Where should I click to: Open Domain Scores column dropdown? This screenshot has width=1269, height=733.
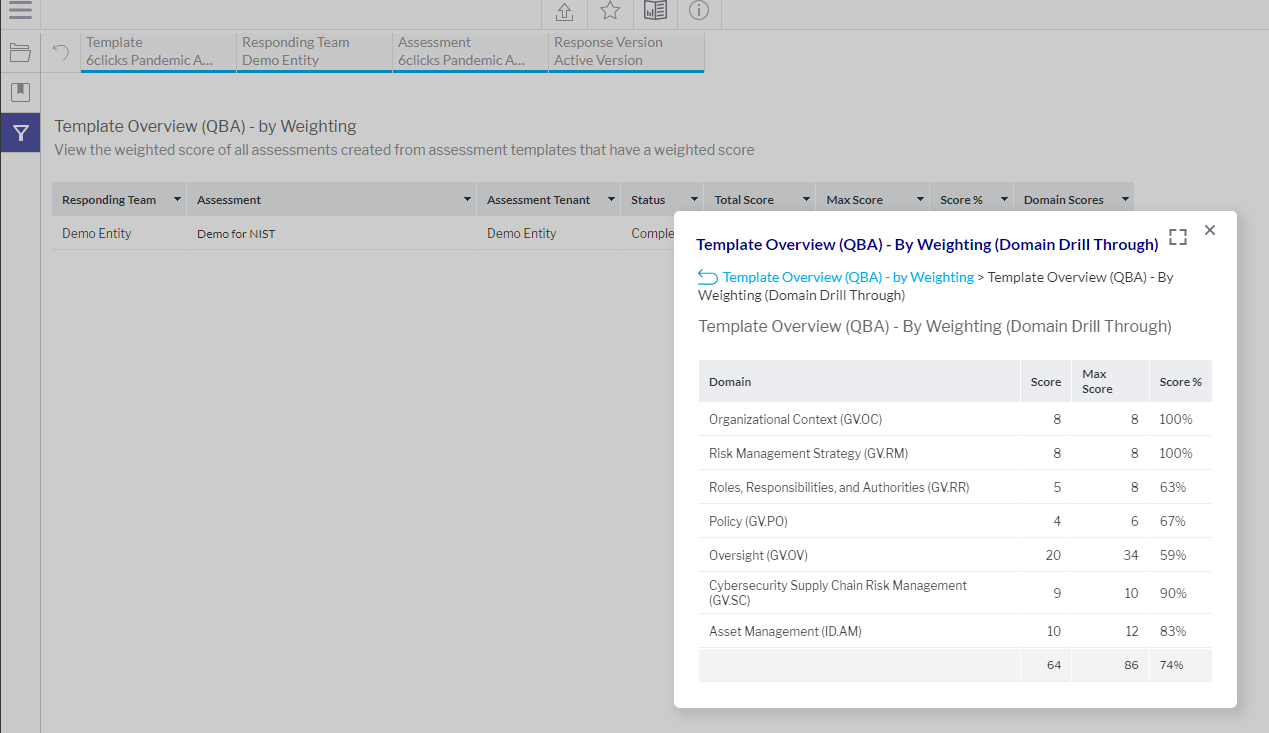point(1124,199)
